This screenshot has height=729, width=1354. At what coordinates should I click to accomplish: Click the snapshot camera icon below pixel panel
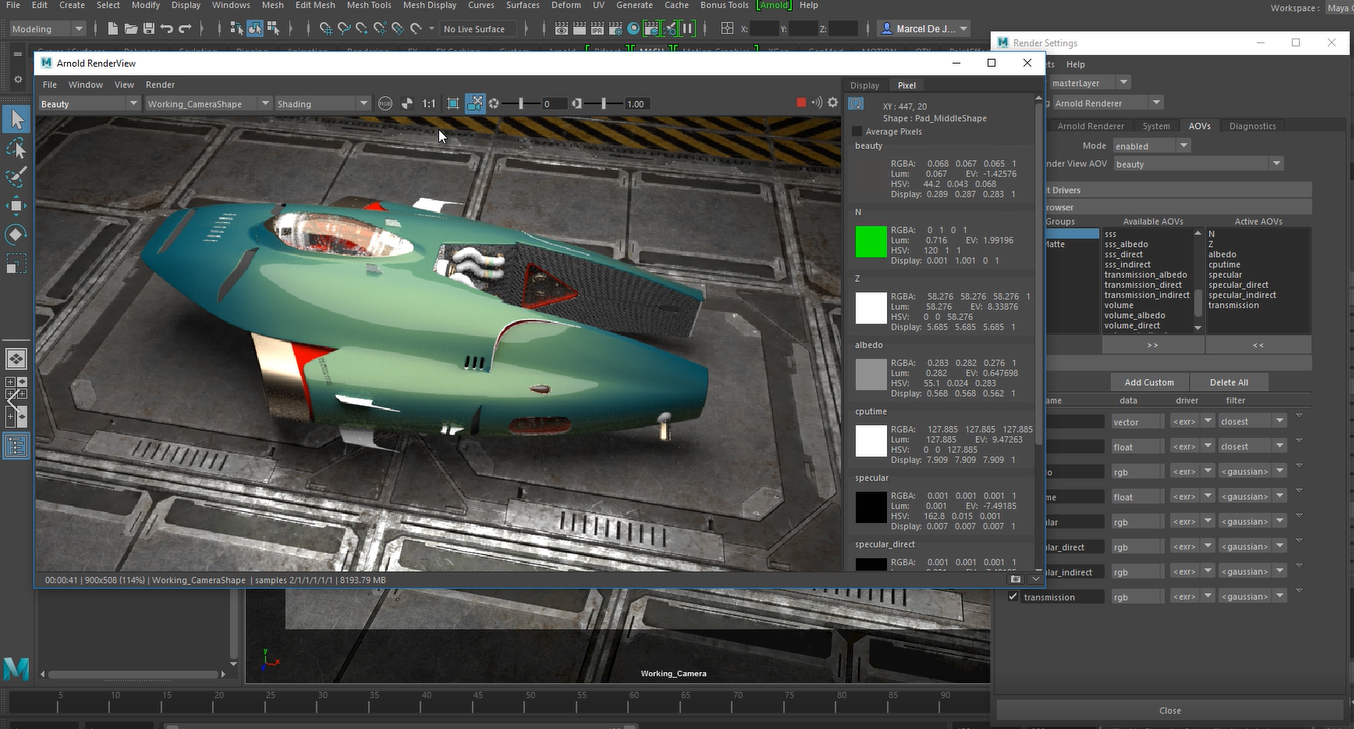[1016, 579]
